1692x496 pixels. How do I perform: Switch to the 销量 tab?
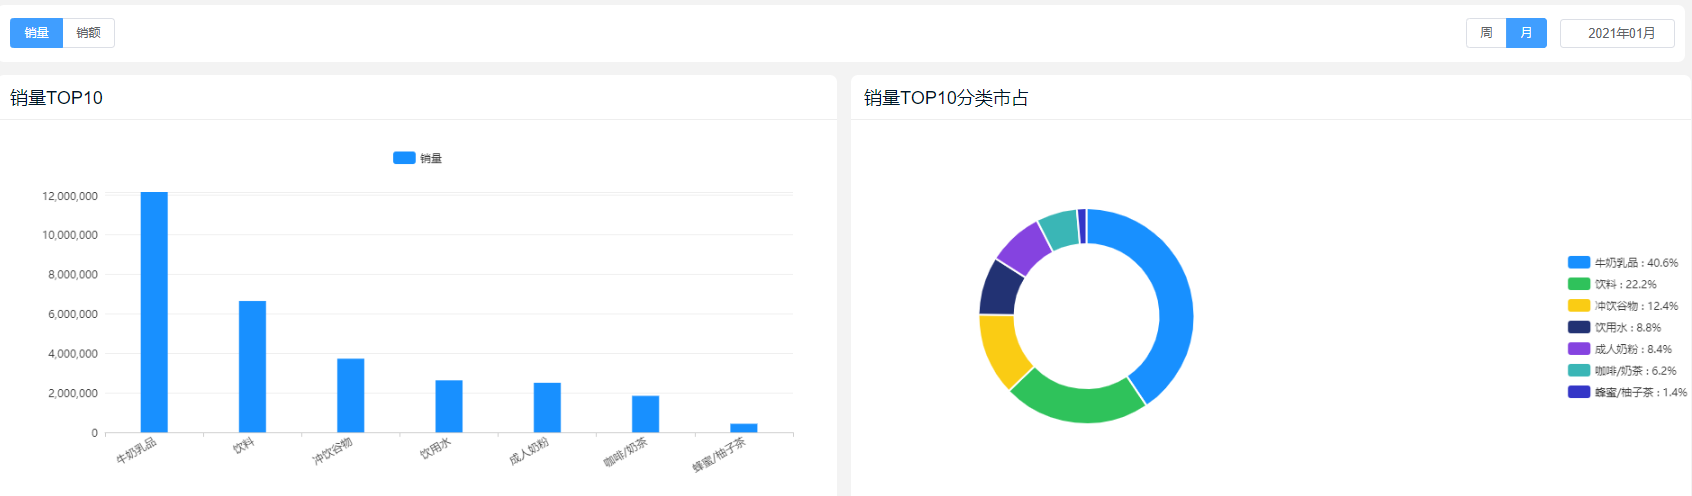pos(37,33)
